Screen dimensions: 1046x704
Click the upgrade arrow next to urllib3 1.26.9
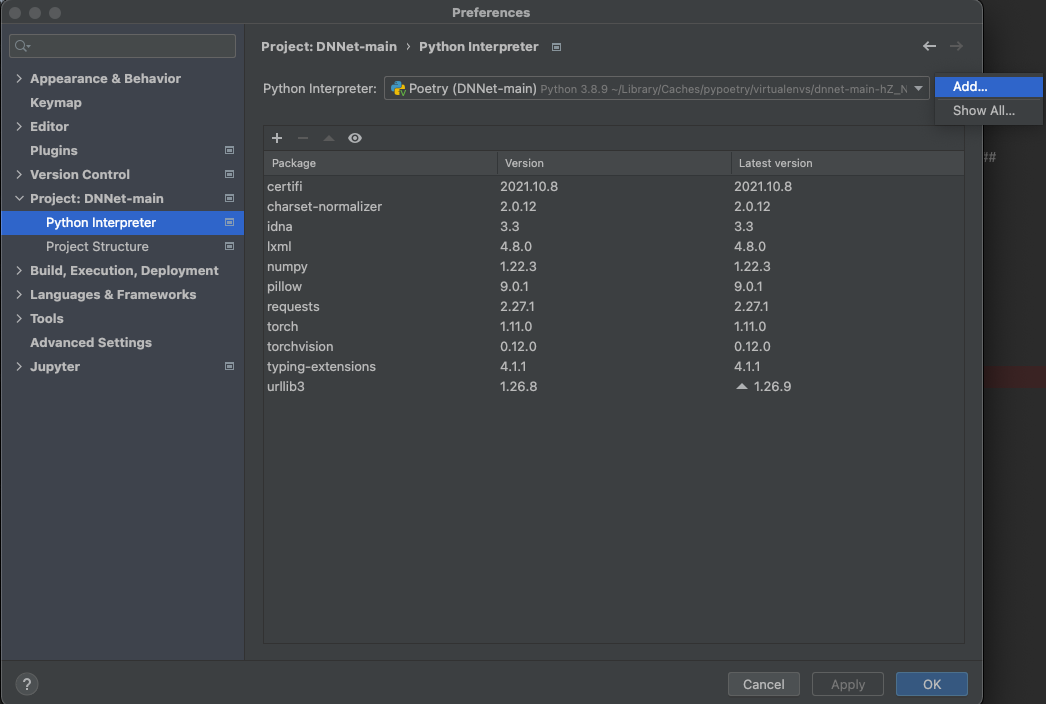(x=741, y=386)
